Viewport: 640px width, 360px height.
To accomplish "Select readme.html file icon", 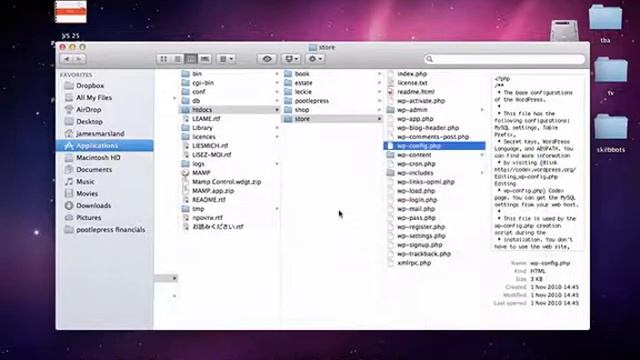I will [391, 92].
